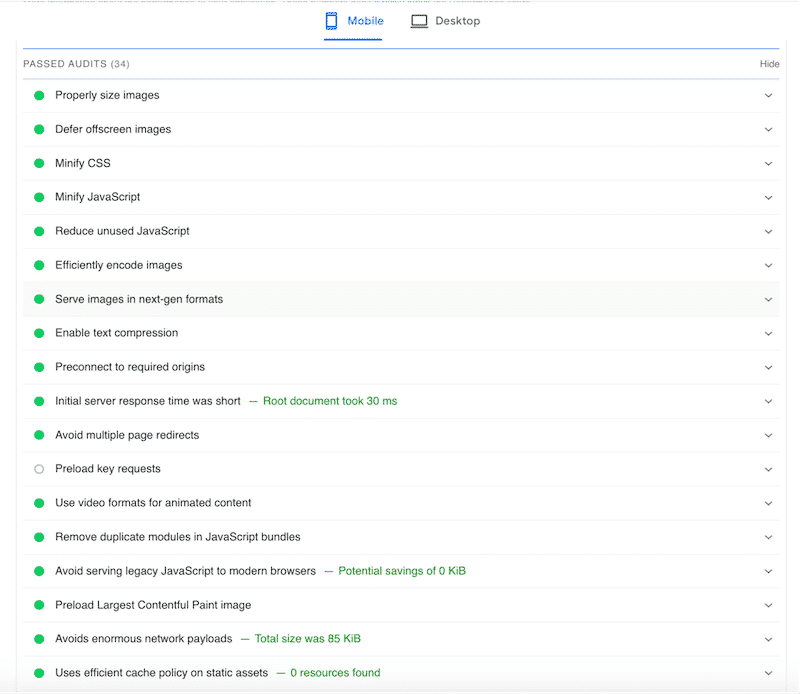Expand the Reduce unused JavaScript audit
This screenshot has height=694, width=800.
pos(768,231)
